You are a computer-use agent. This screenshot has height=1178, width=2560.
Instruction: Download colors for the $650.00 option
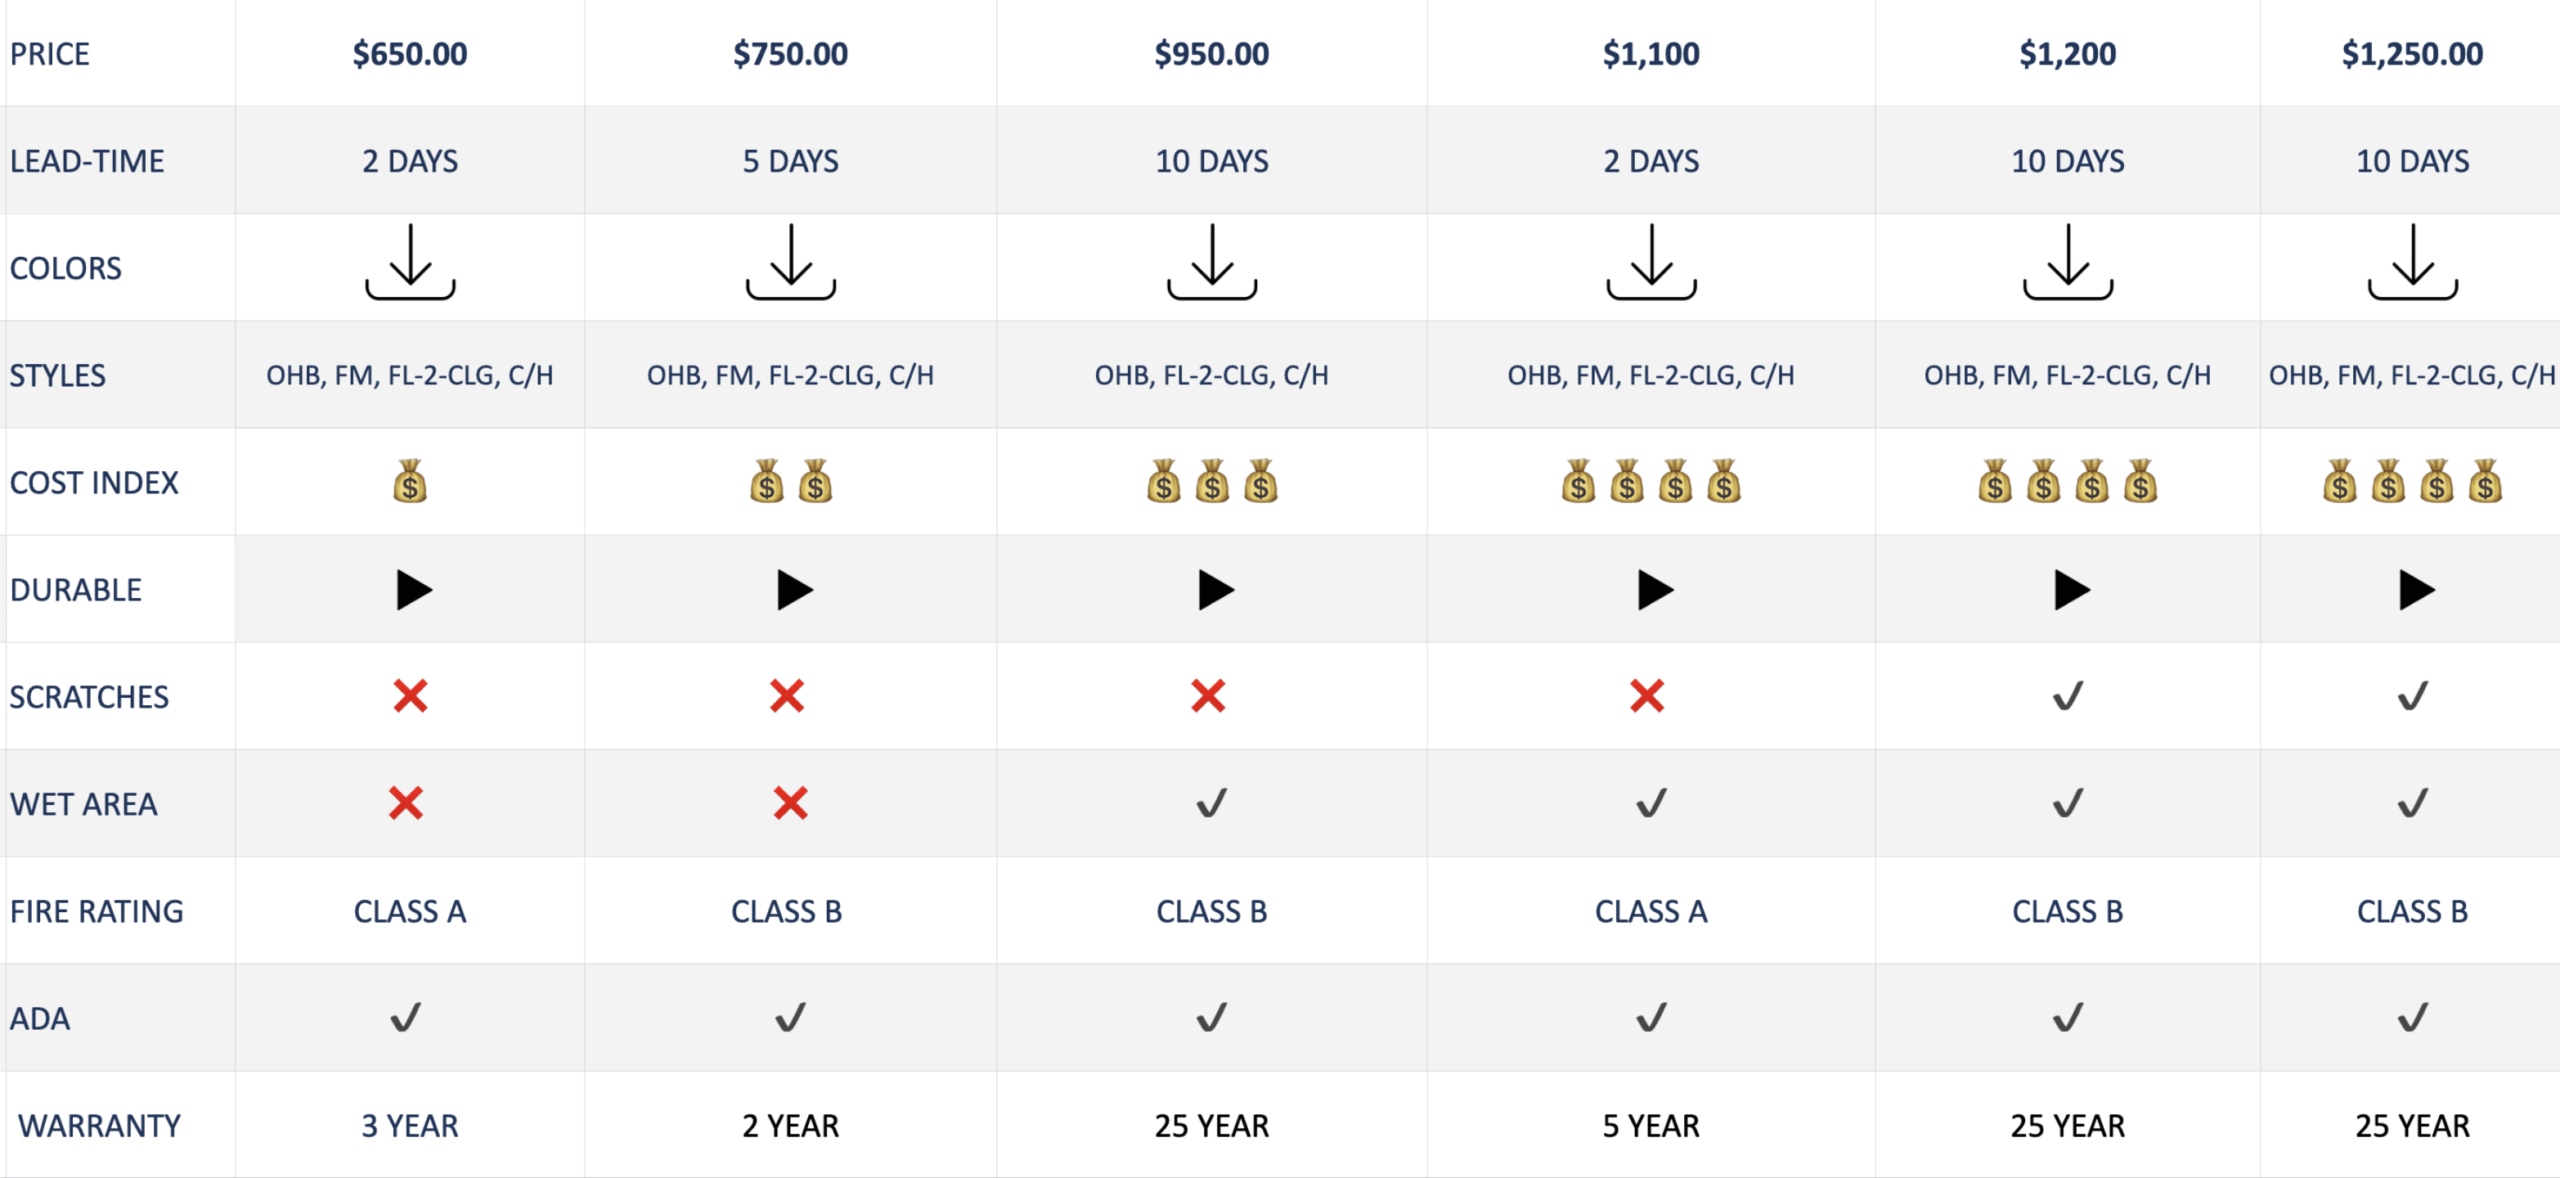[410, 262]
